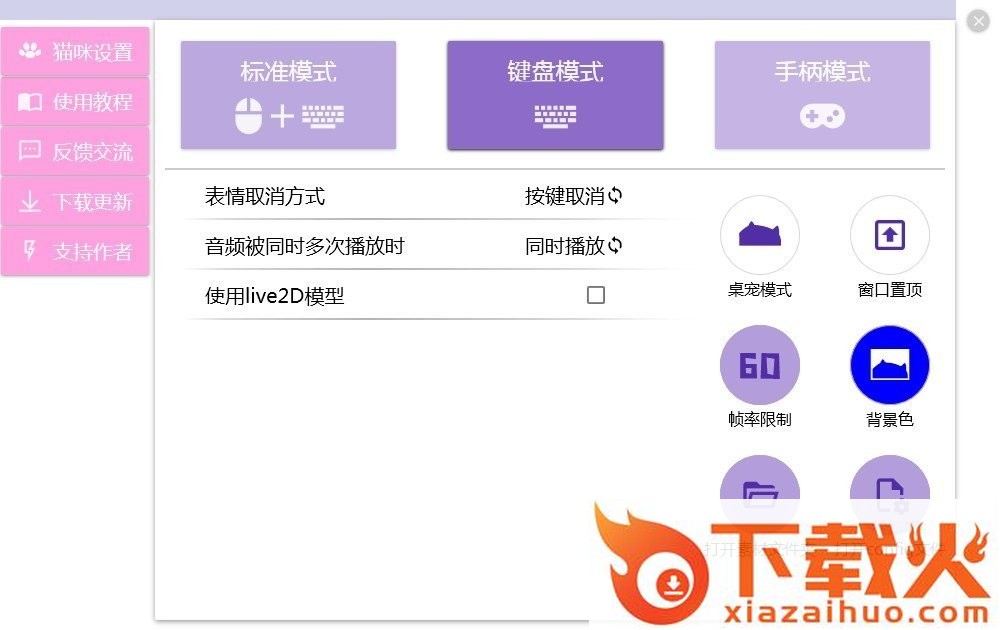Enable the 使用live2D模型 checkbox

pos(596,295)
